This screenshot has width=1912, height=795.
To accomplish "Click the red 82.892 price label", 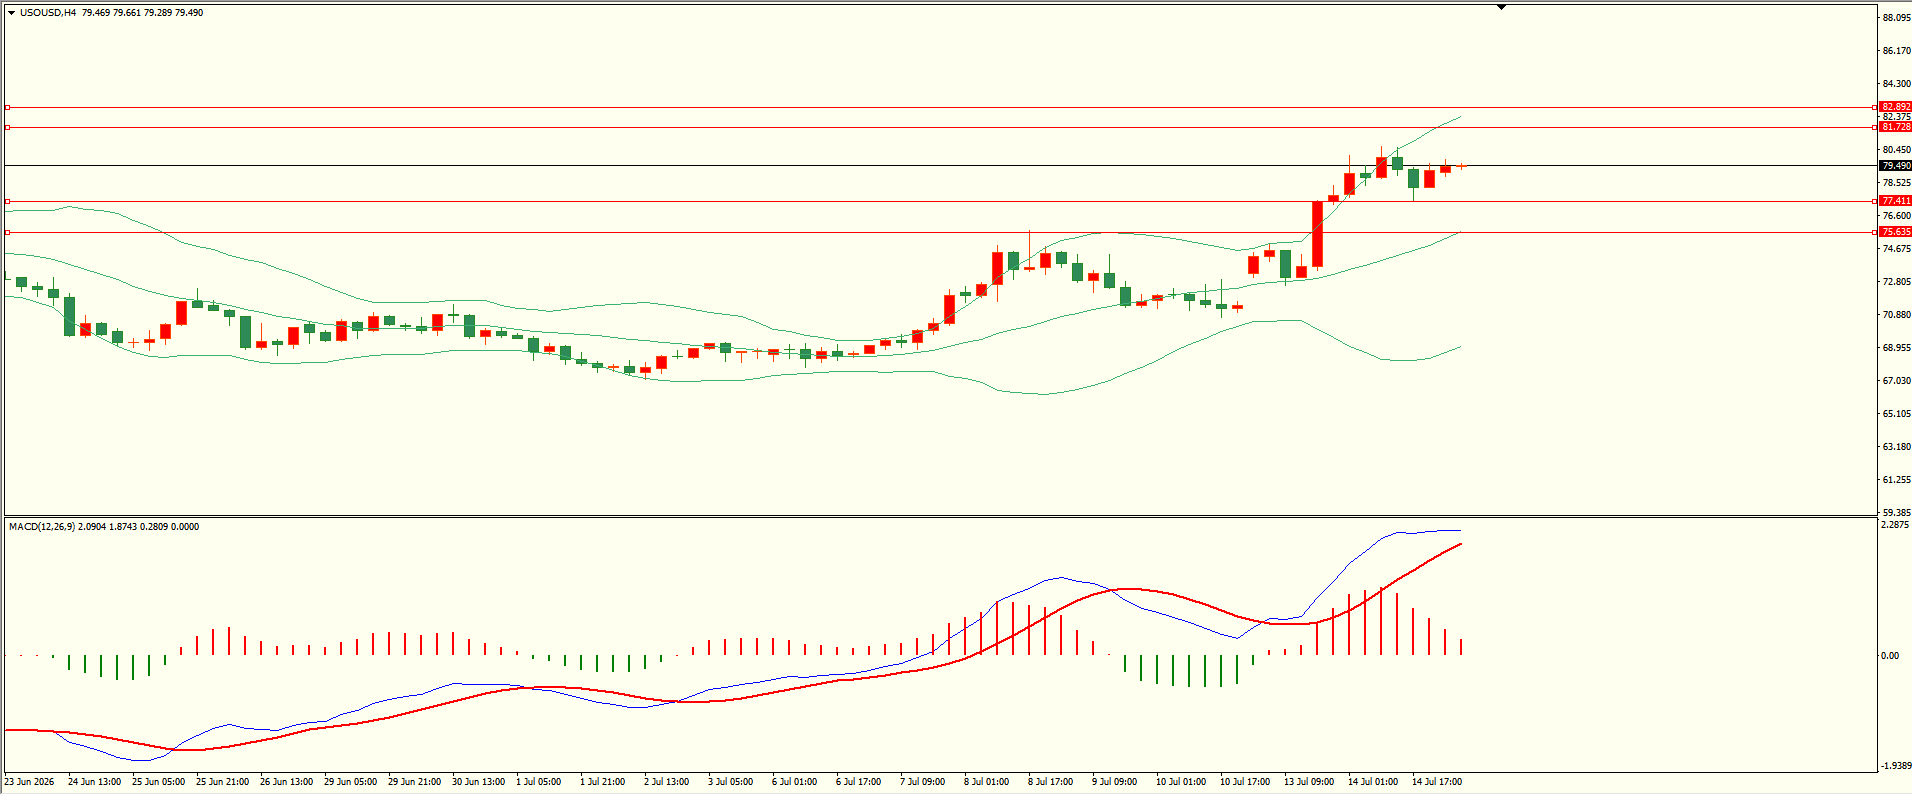I will pos(1895,107).
